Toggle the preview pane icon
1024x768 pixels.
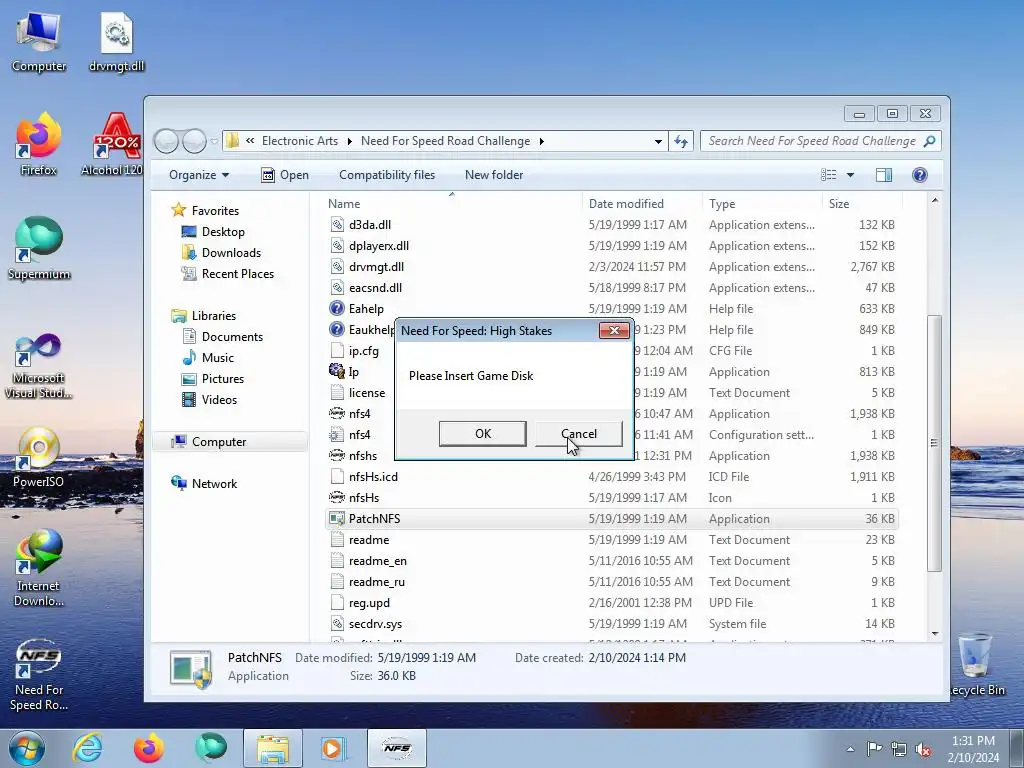(884, 174)
